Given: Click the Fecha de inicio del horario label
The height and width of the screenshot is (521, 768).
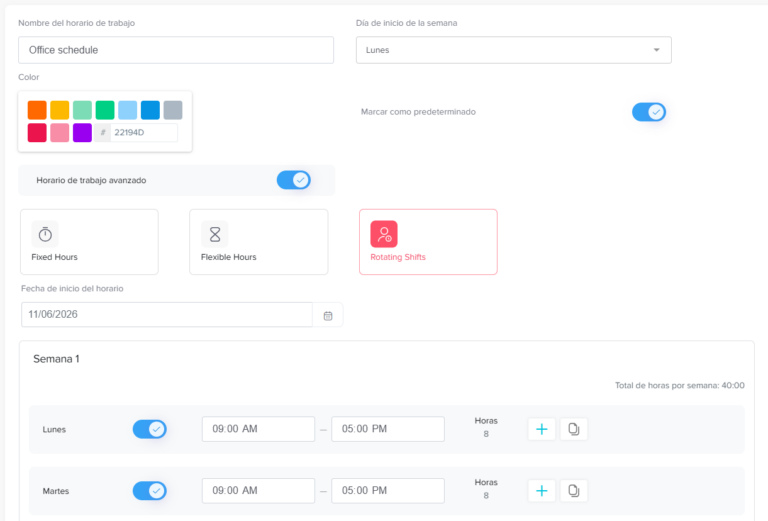Looking at the screenshot, I should coord(72,288).
